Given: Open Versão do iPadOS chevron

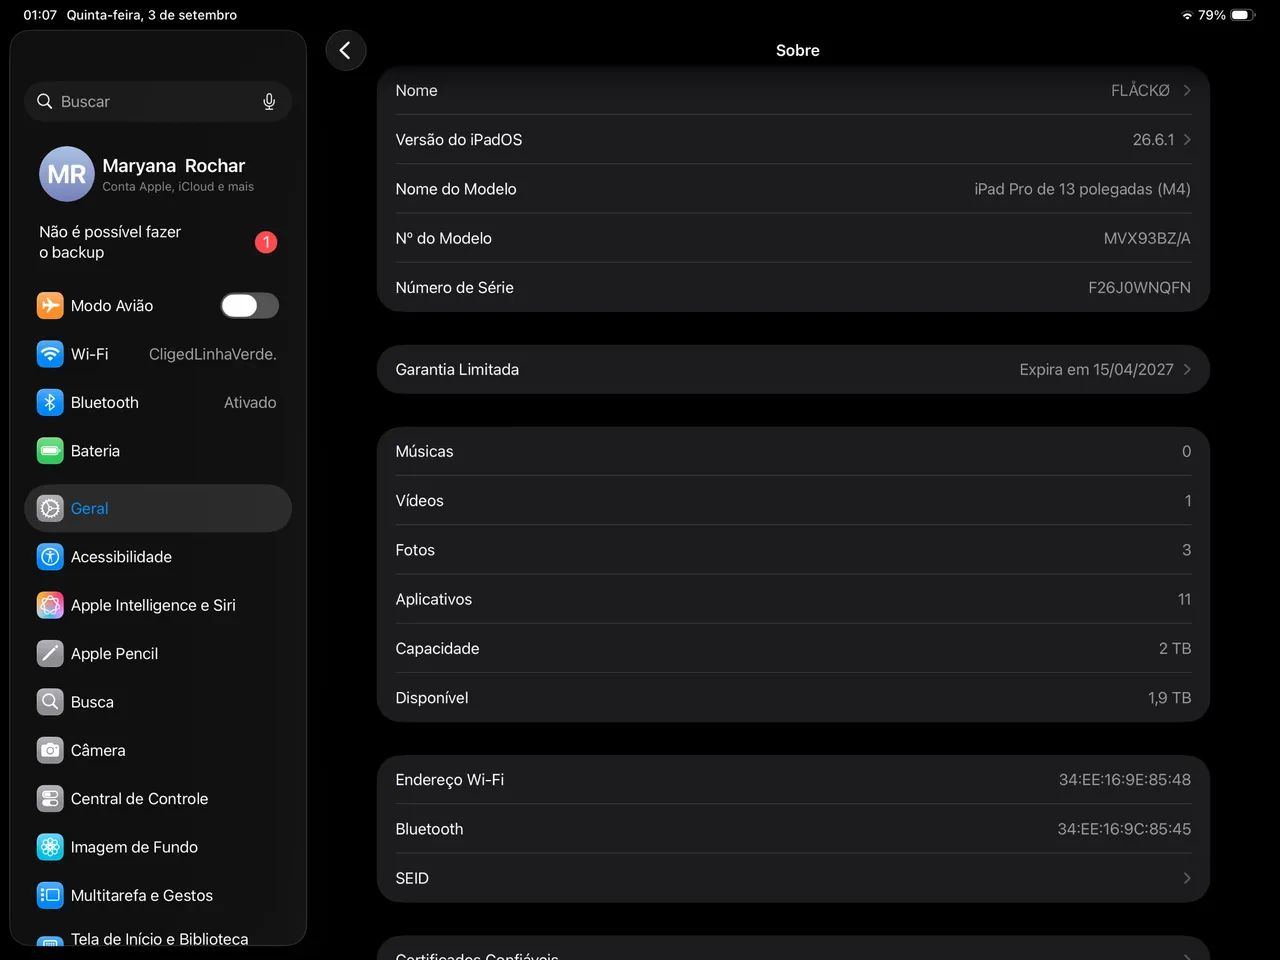Looking at the screenshot, I should tap(1187, 139).
